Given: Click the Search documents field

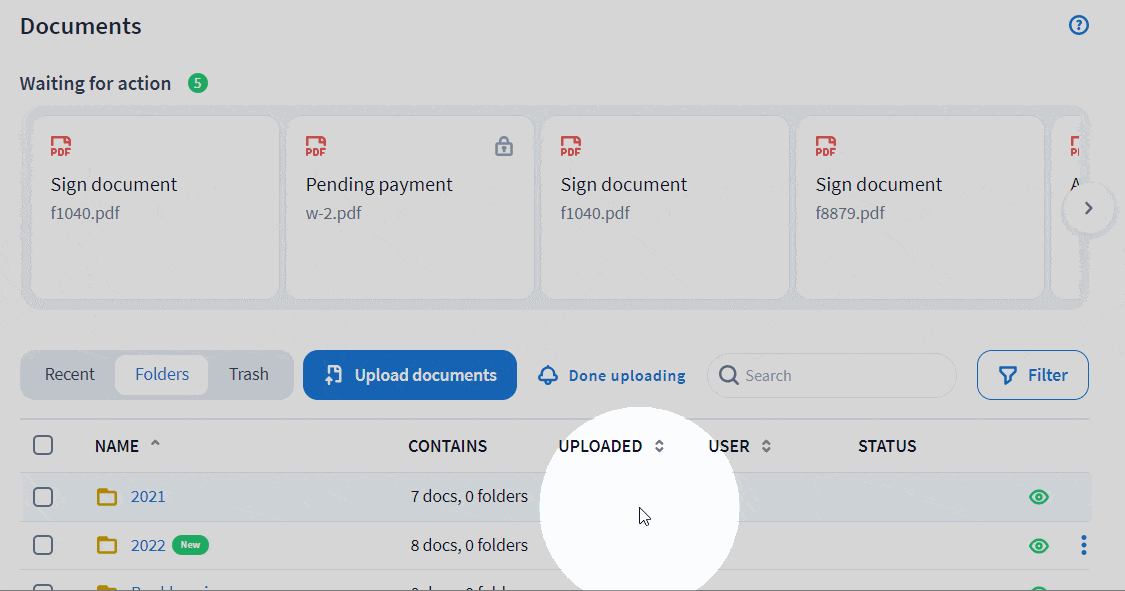Looking at the screenshot, I should click(840, 376).
